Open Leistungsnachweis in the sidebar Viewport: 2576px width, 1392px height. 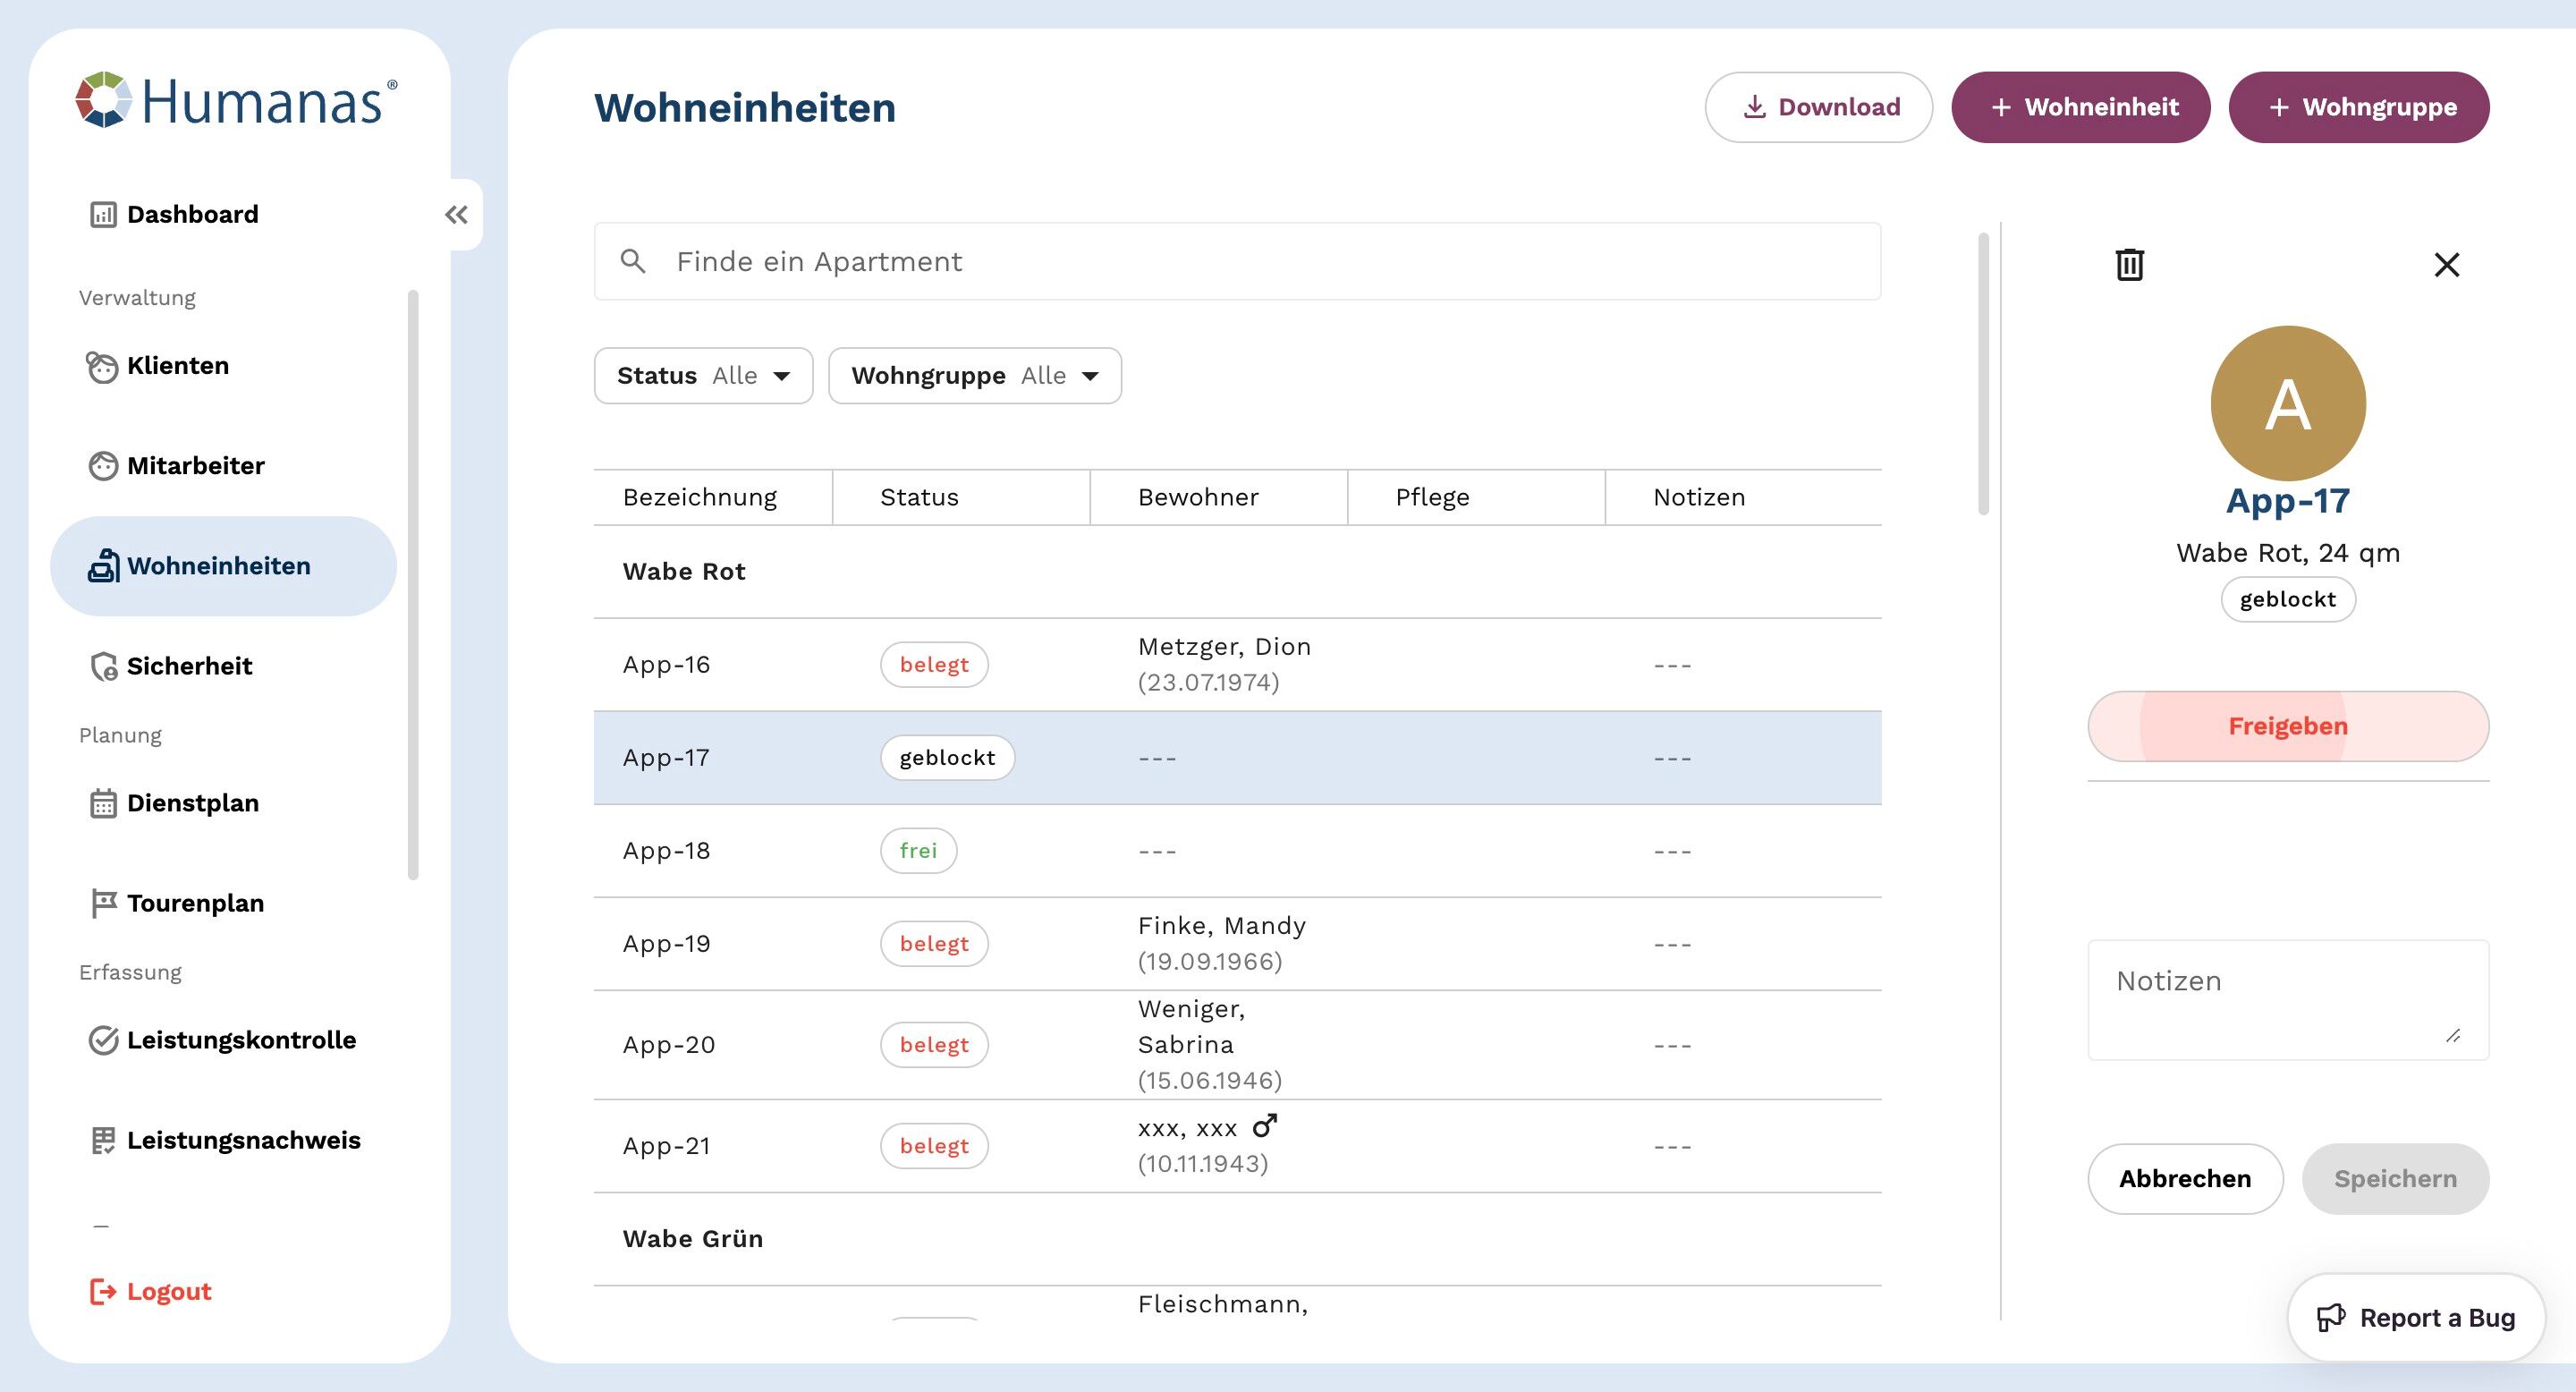(x=243, y=1140)
